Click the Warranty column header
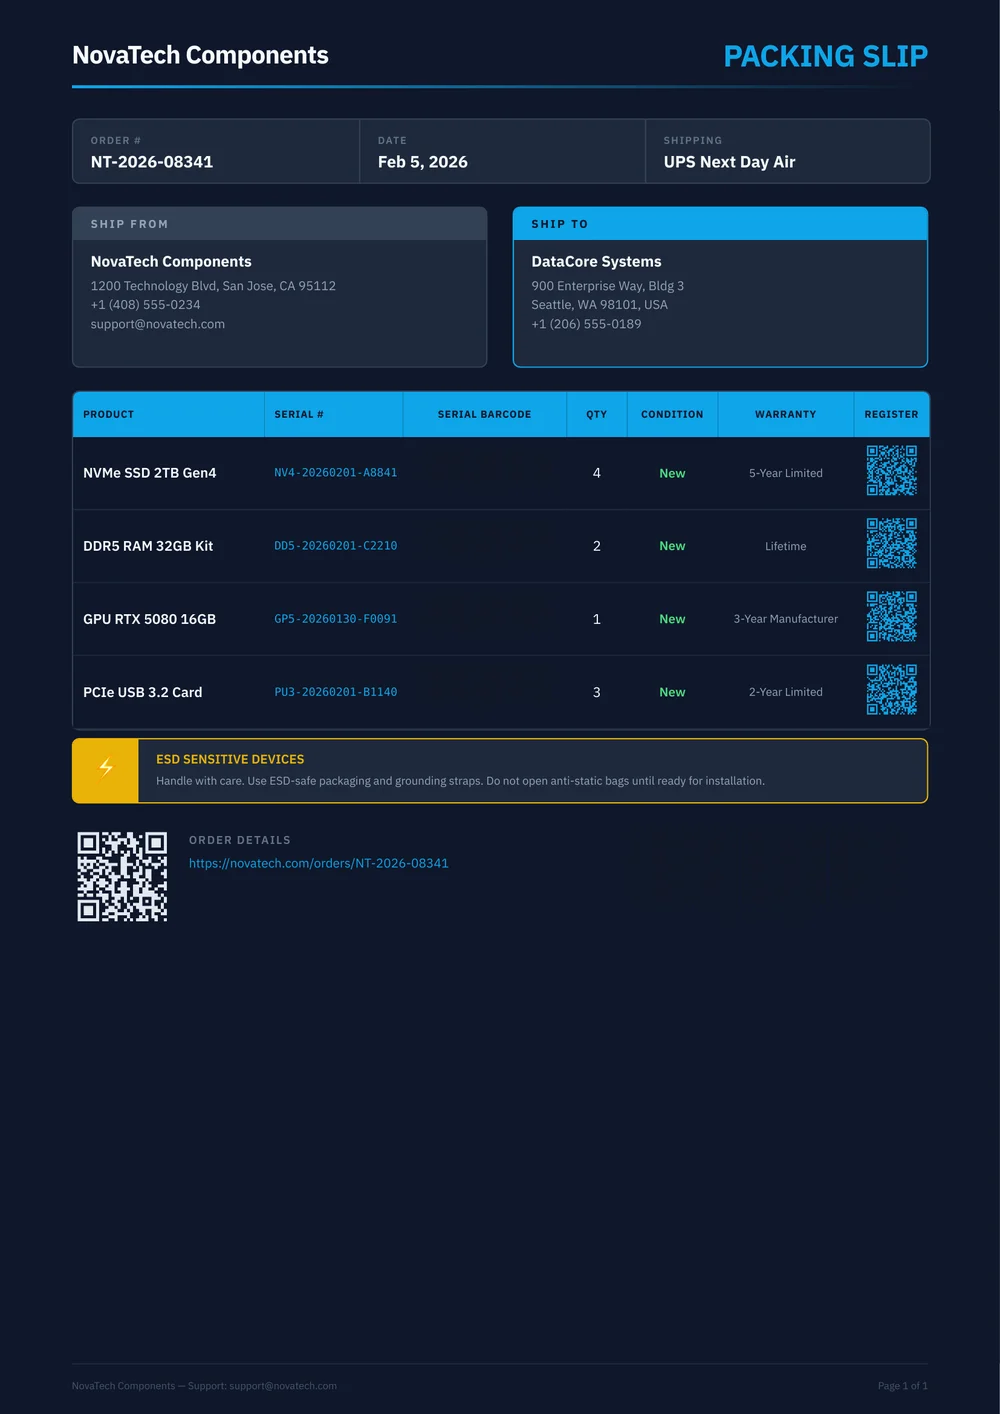Image resolution: width=1000 pixels, height=1414 pixels. (x=785, y=414)
